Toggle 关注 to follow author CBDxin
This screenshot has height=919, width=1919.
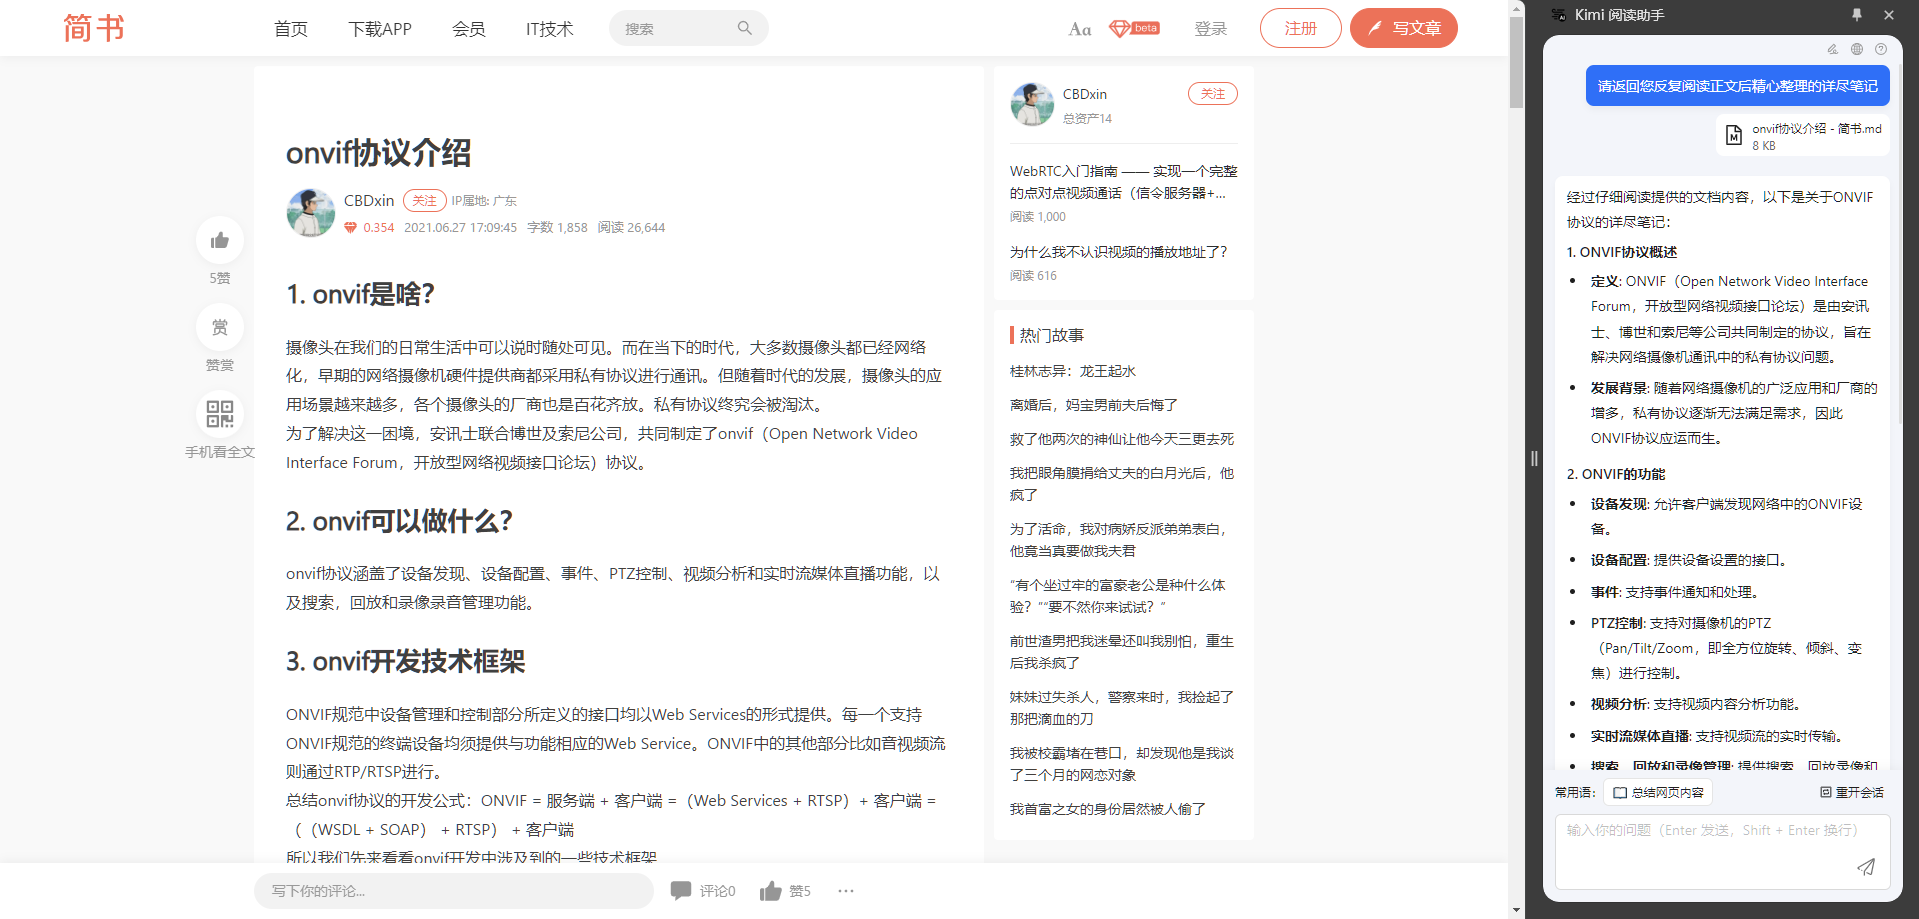coord(424,200)
